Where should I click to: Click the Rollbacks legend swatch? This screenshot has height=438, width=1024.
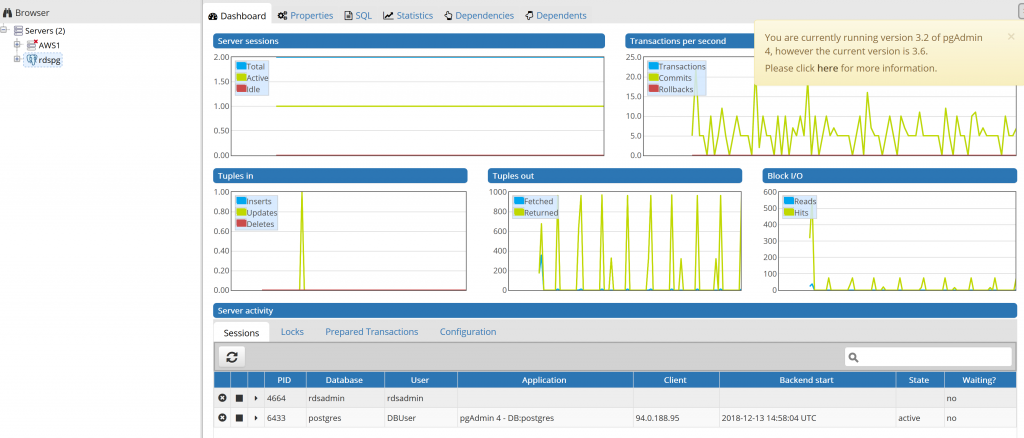pyautogui.click(x=653, y=88)
